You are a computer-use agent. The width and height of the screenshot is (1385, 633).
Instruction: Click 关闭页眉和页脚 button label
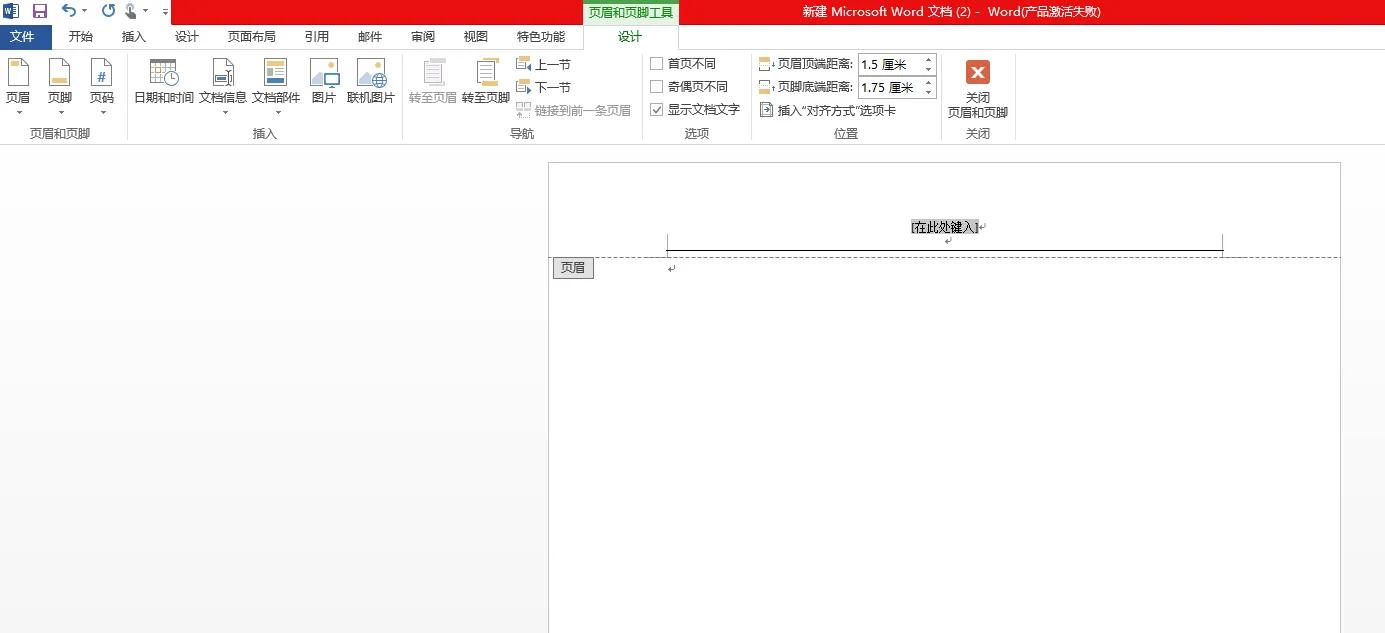978,105
